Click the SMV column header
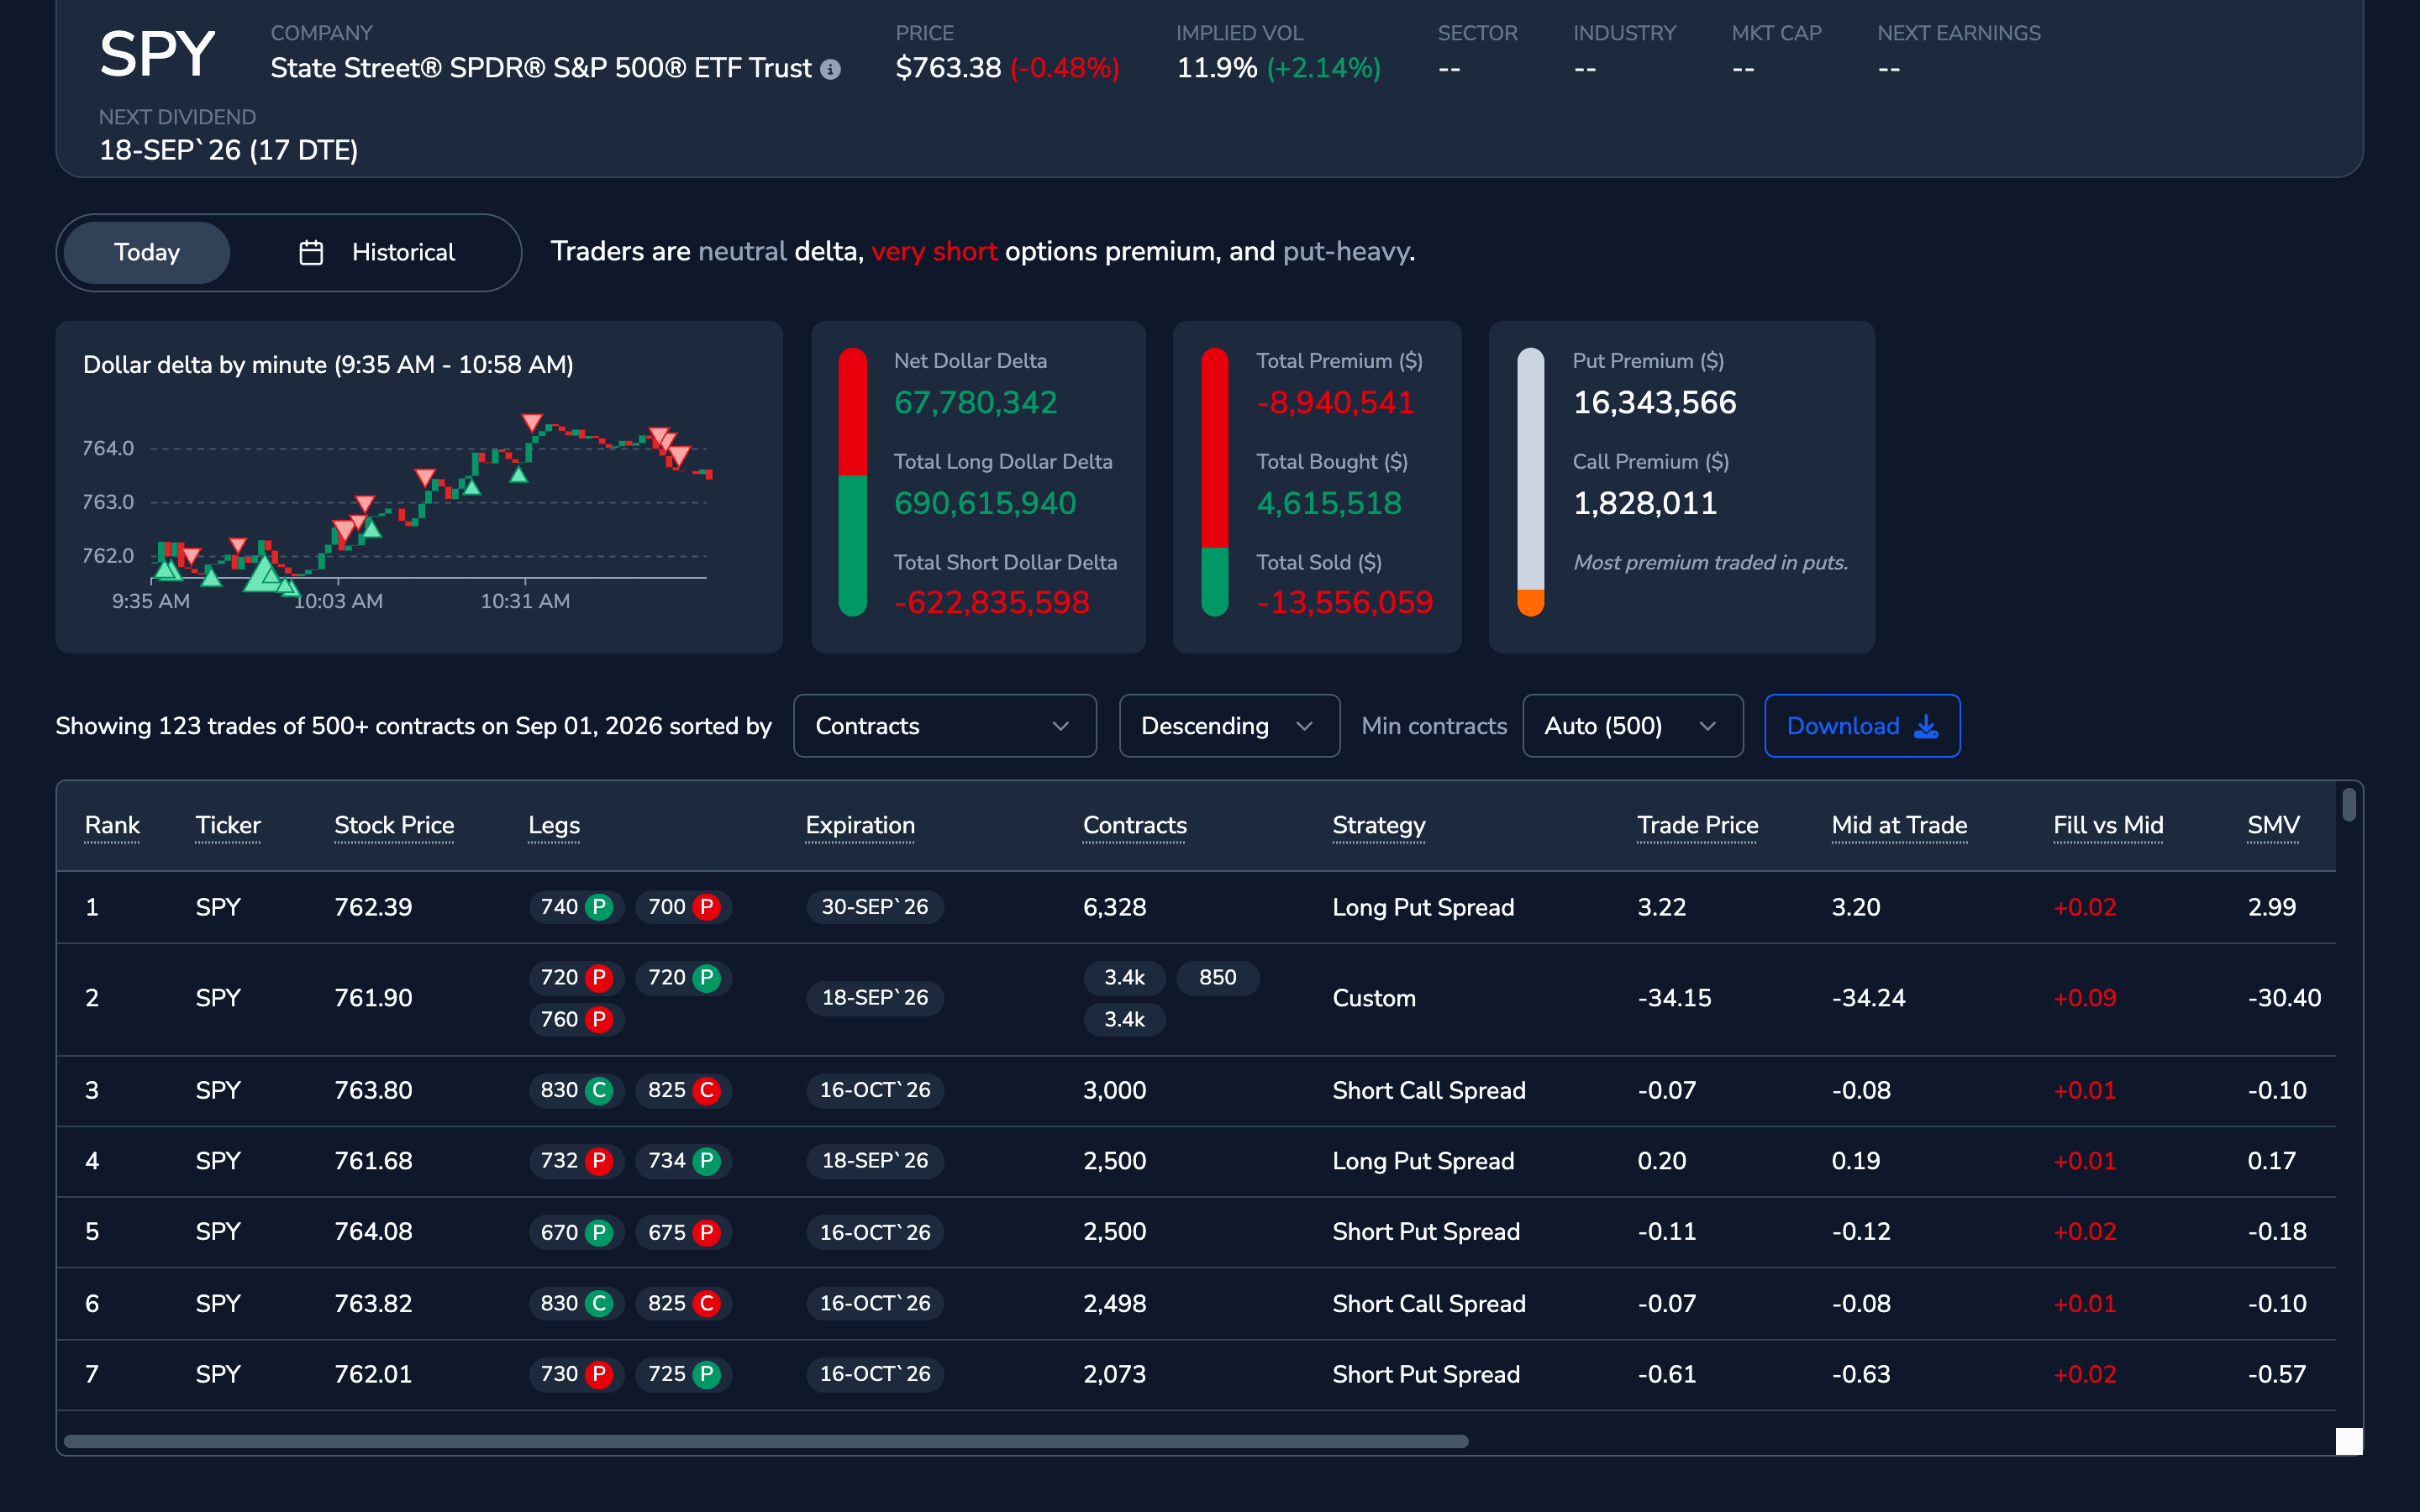 point(2273,825)
